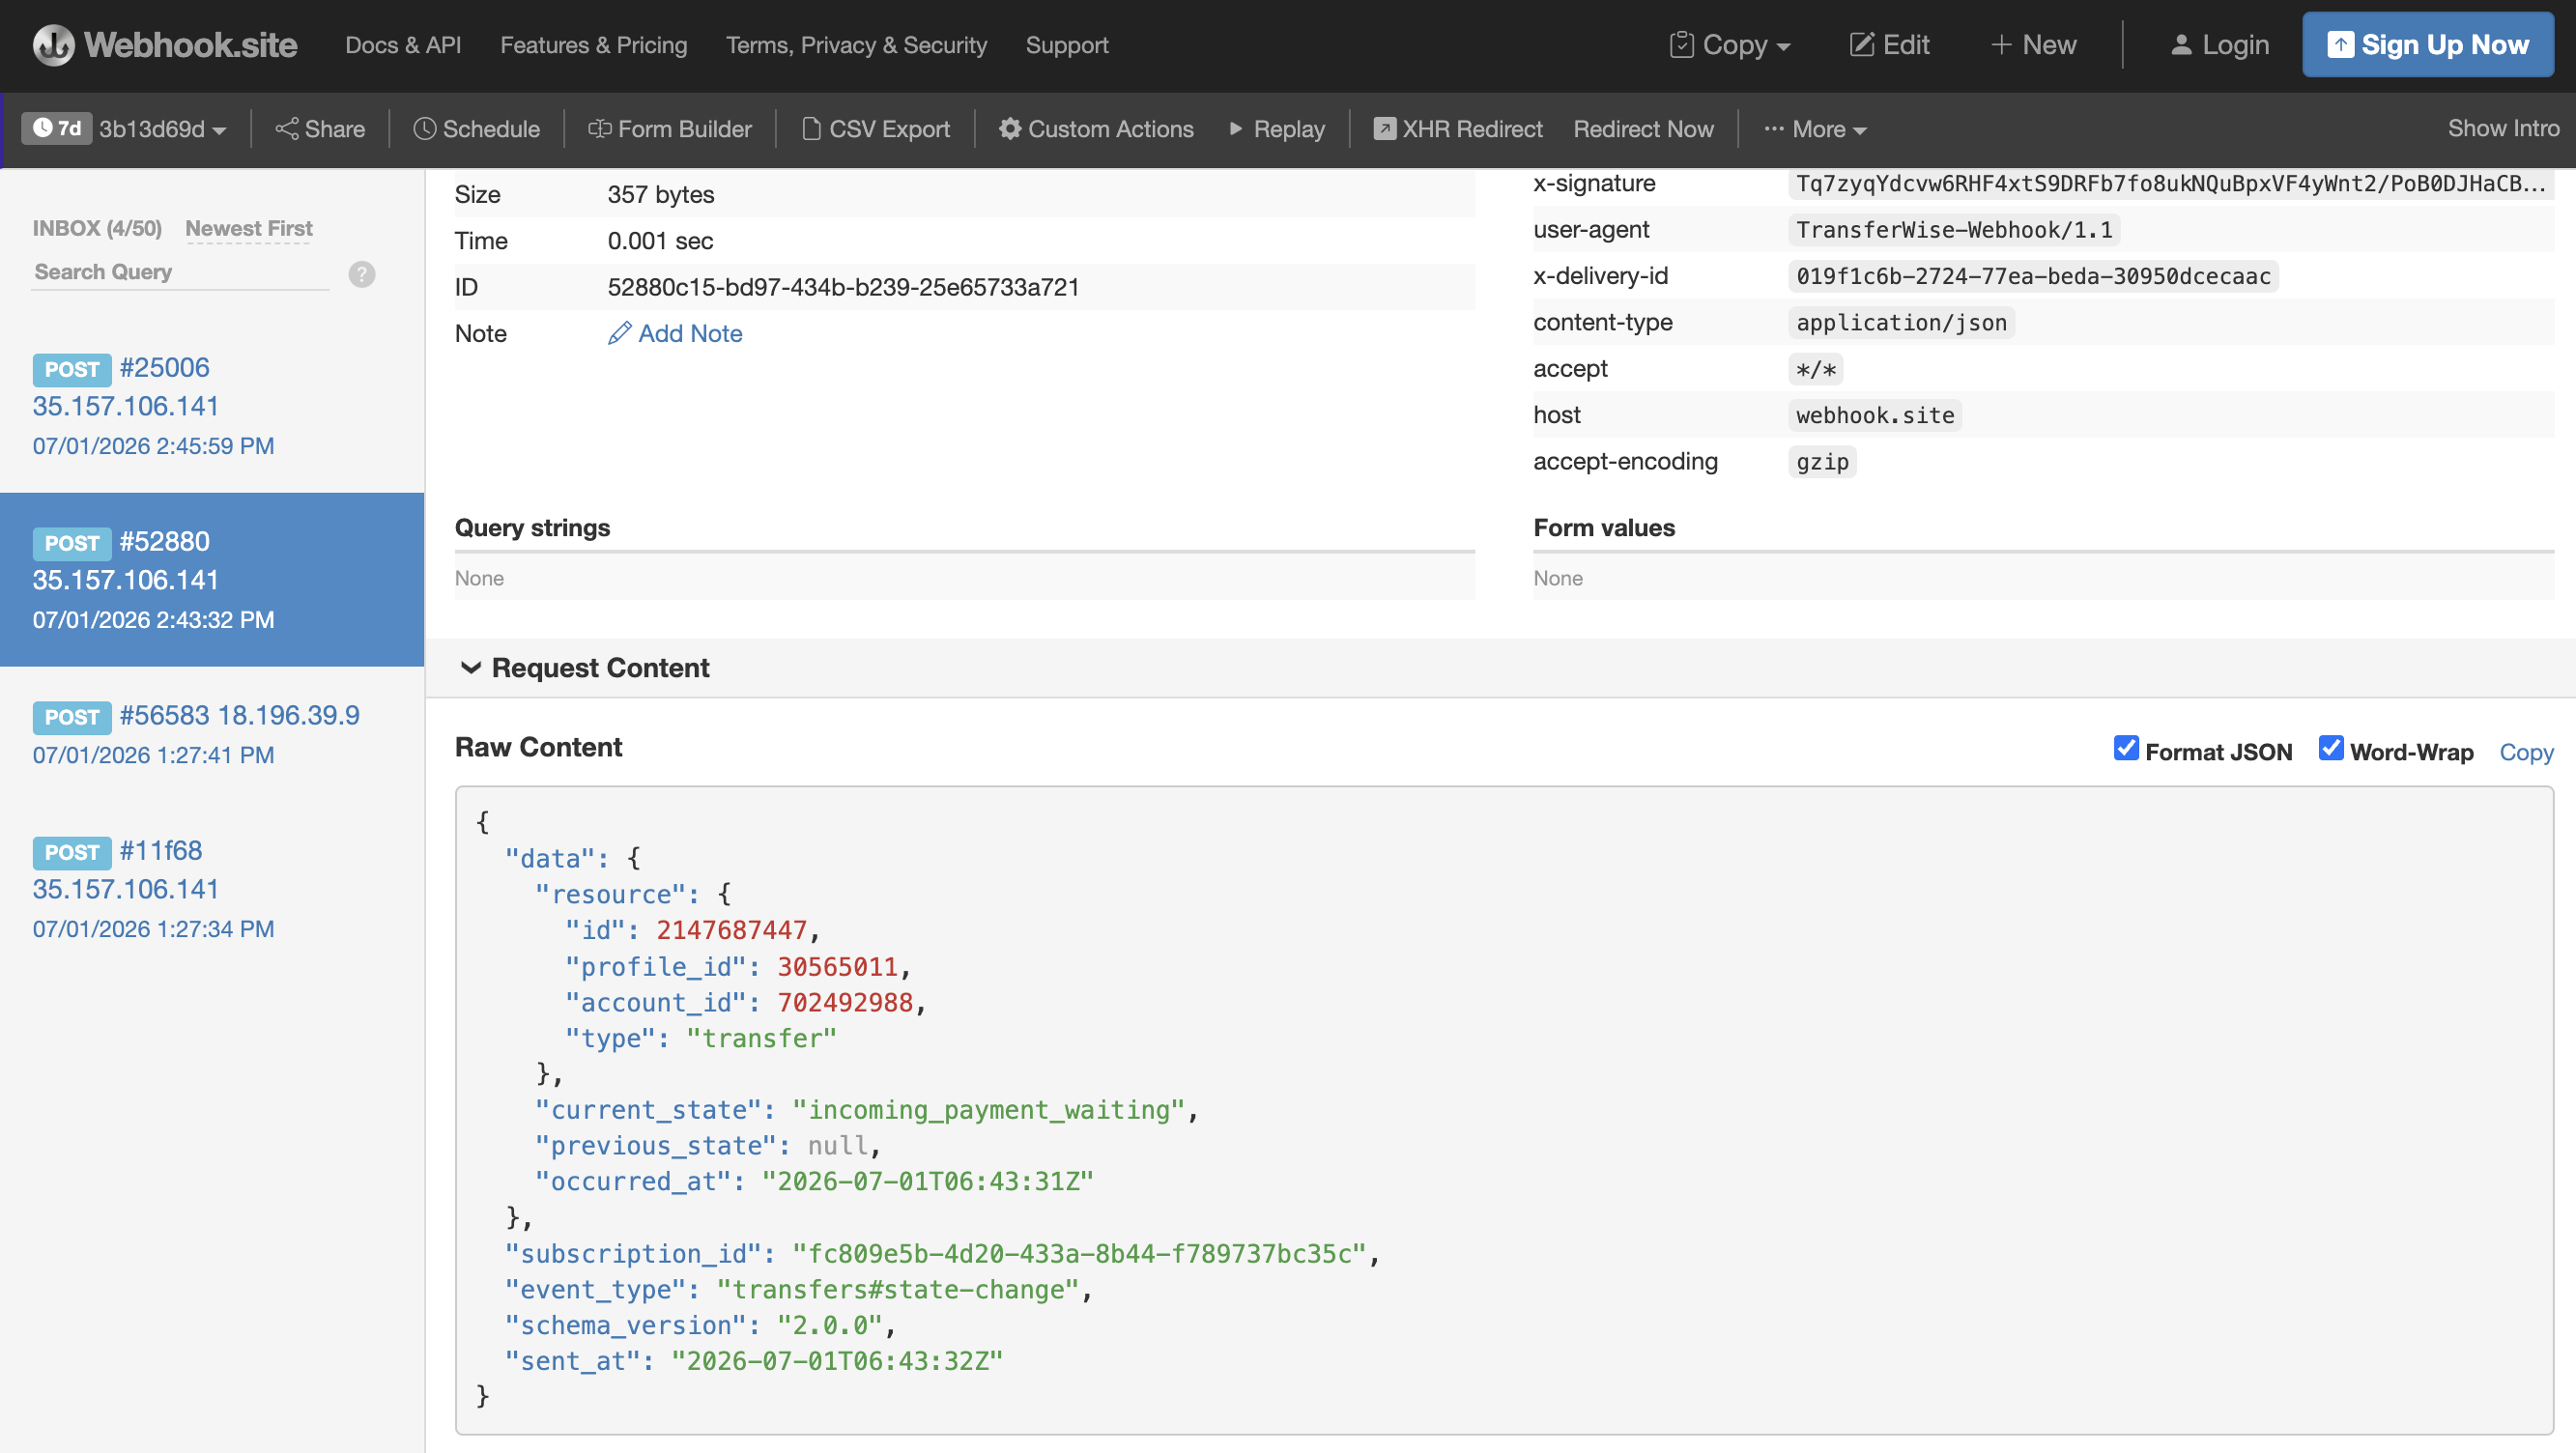This screenshot has width=2576, height=1453.
Task: Click the Custom Actions gear icon
Action: click(1010, 129)
